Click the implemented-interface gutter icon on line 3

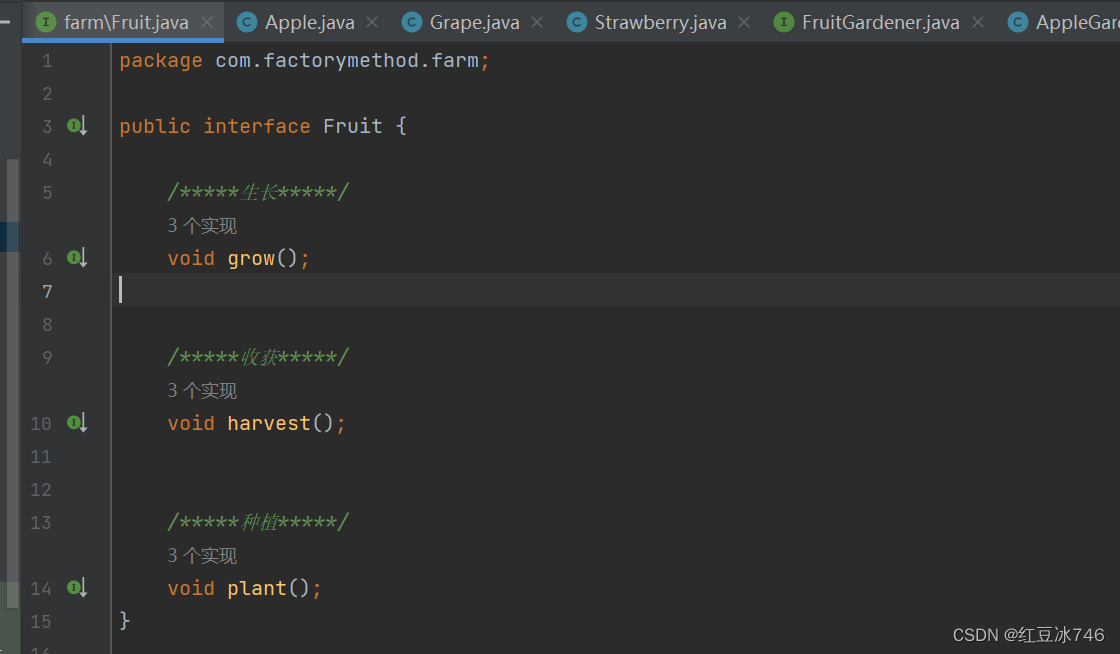pyautogui.click(x=77, y=126)
